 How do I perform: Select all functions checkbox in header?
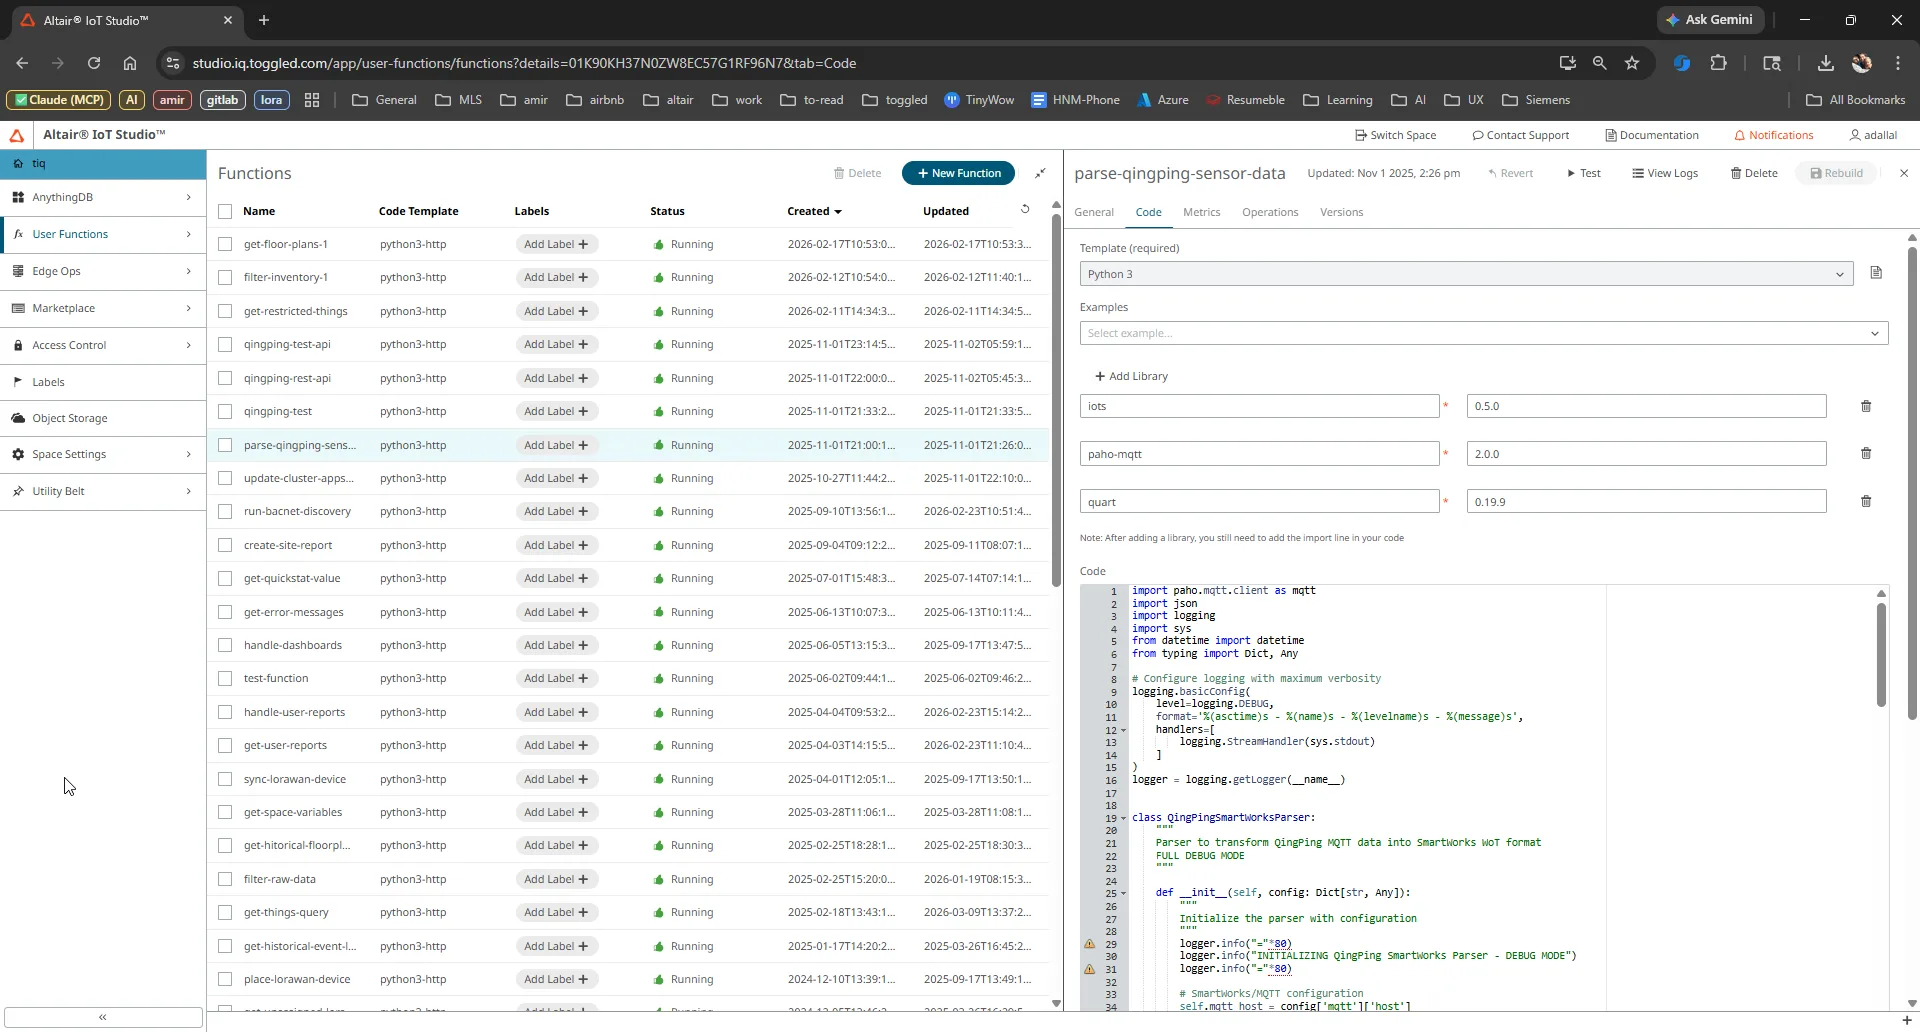[225, 211]
